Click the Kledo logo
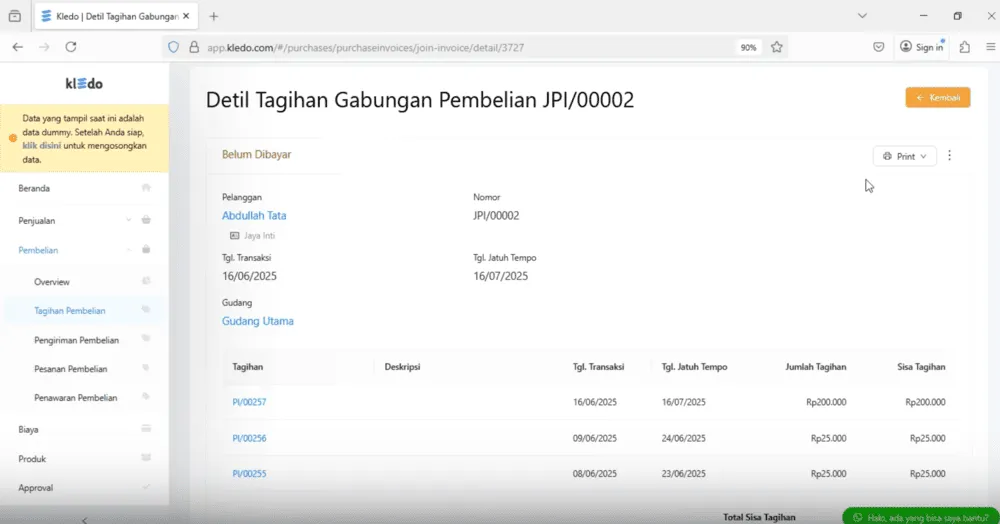Screen dimensions: 1000x524 pos(84,84)
